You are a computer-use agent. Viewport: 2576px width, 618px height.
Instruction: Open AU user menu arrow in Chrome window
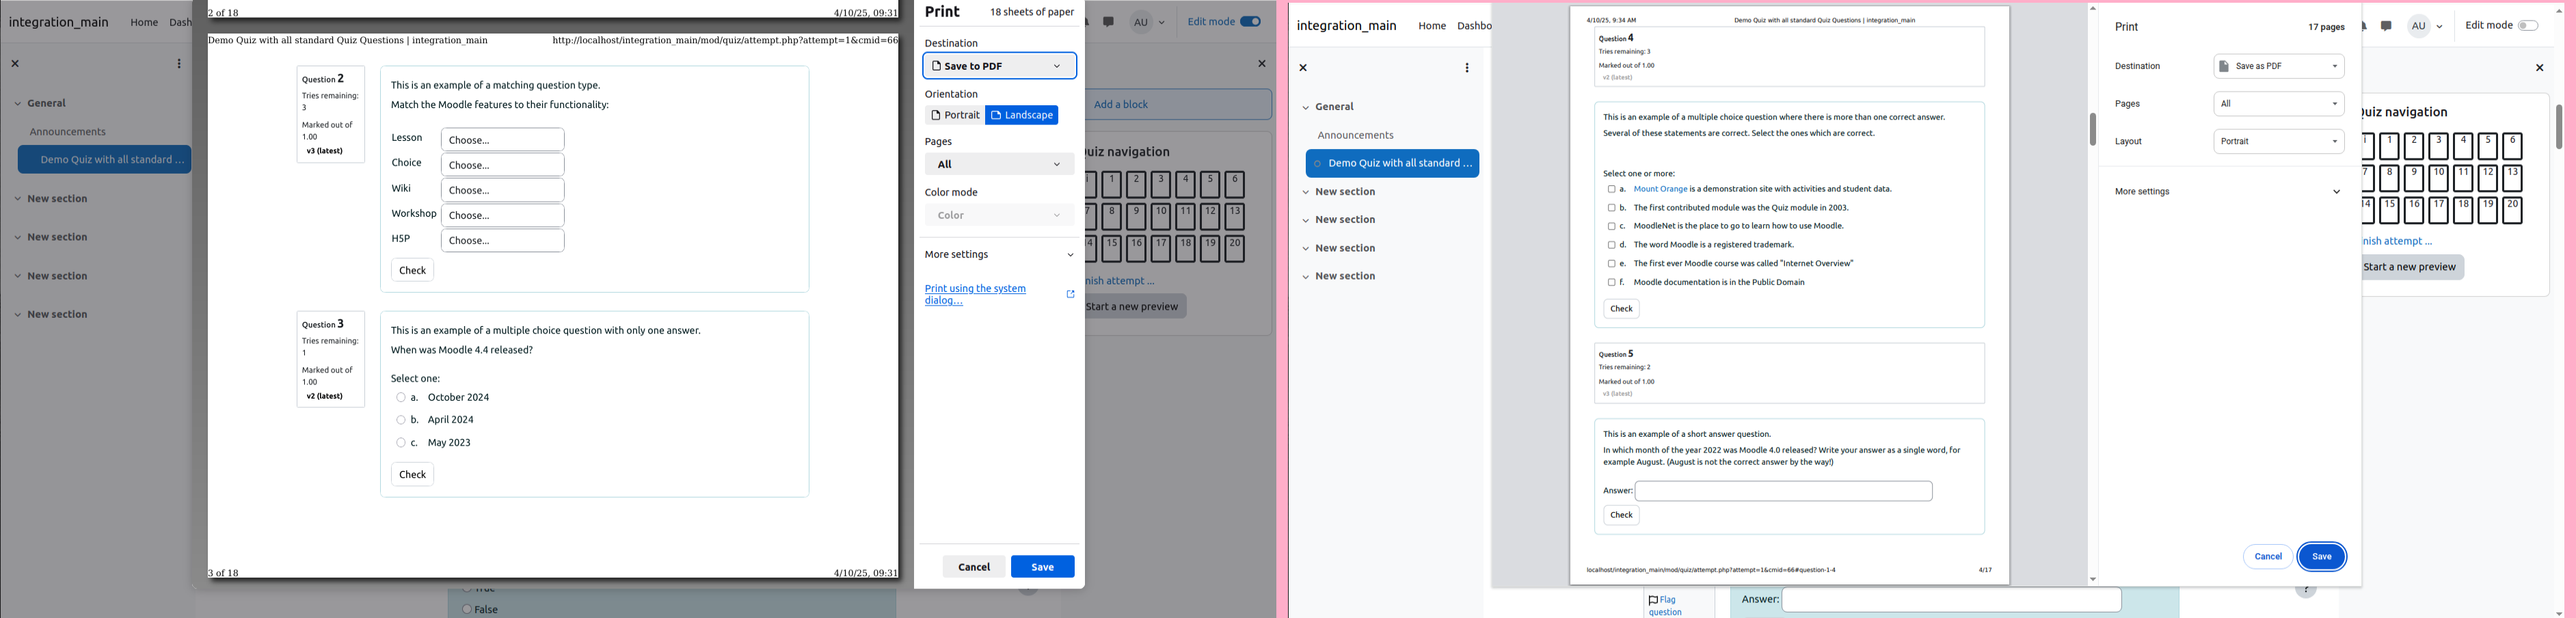click(x=2440, y=27)
